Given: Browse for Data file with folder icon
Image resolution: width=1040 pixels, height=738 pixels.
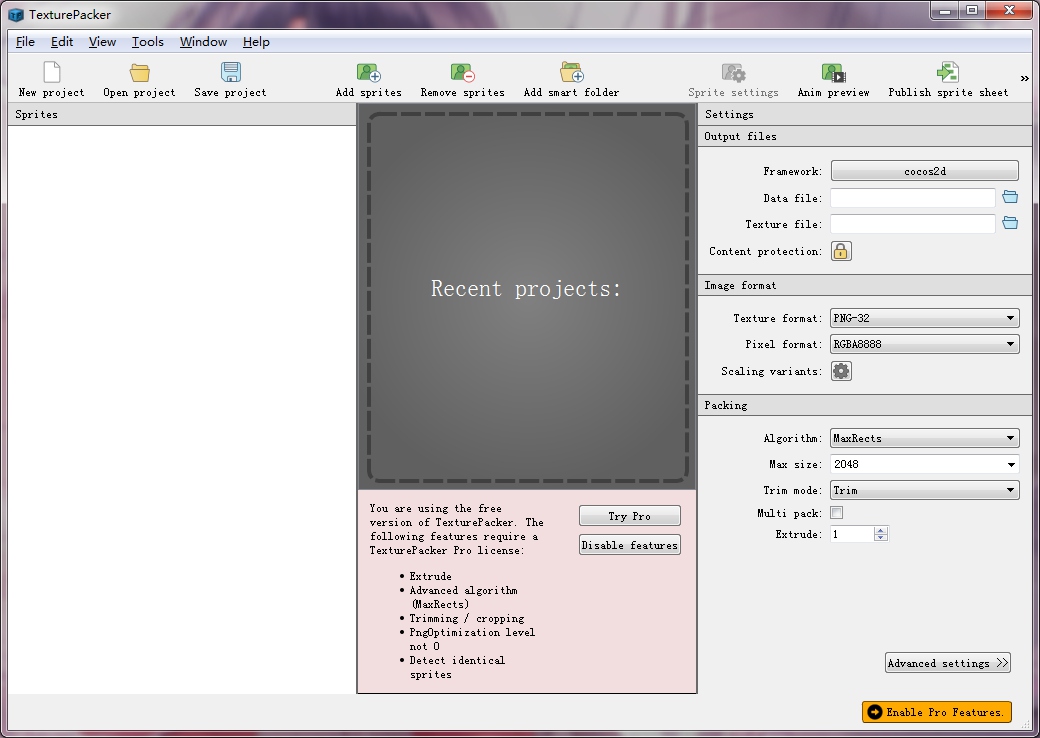Looking at the screenshot, I should tap(1010, 198).
